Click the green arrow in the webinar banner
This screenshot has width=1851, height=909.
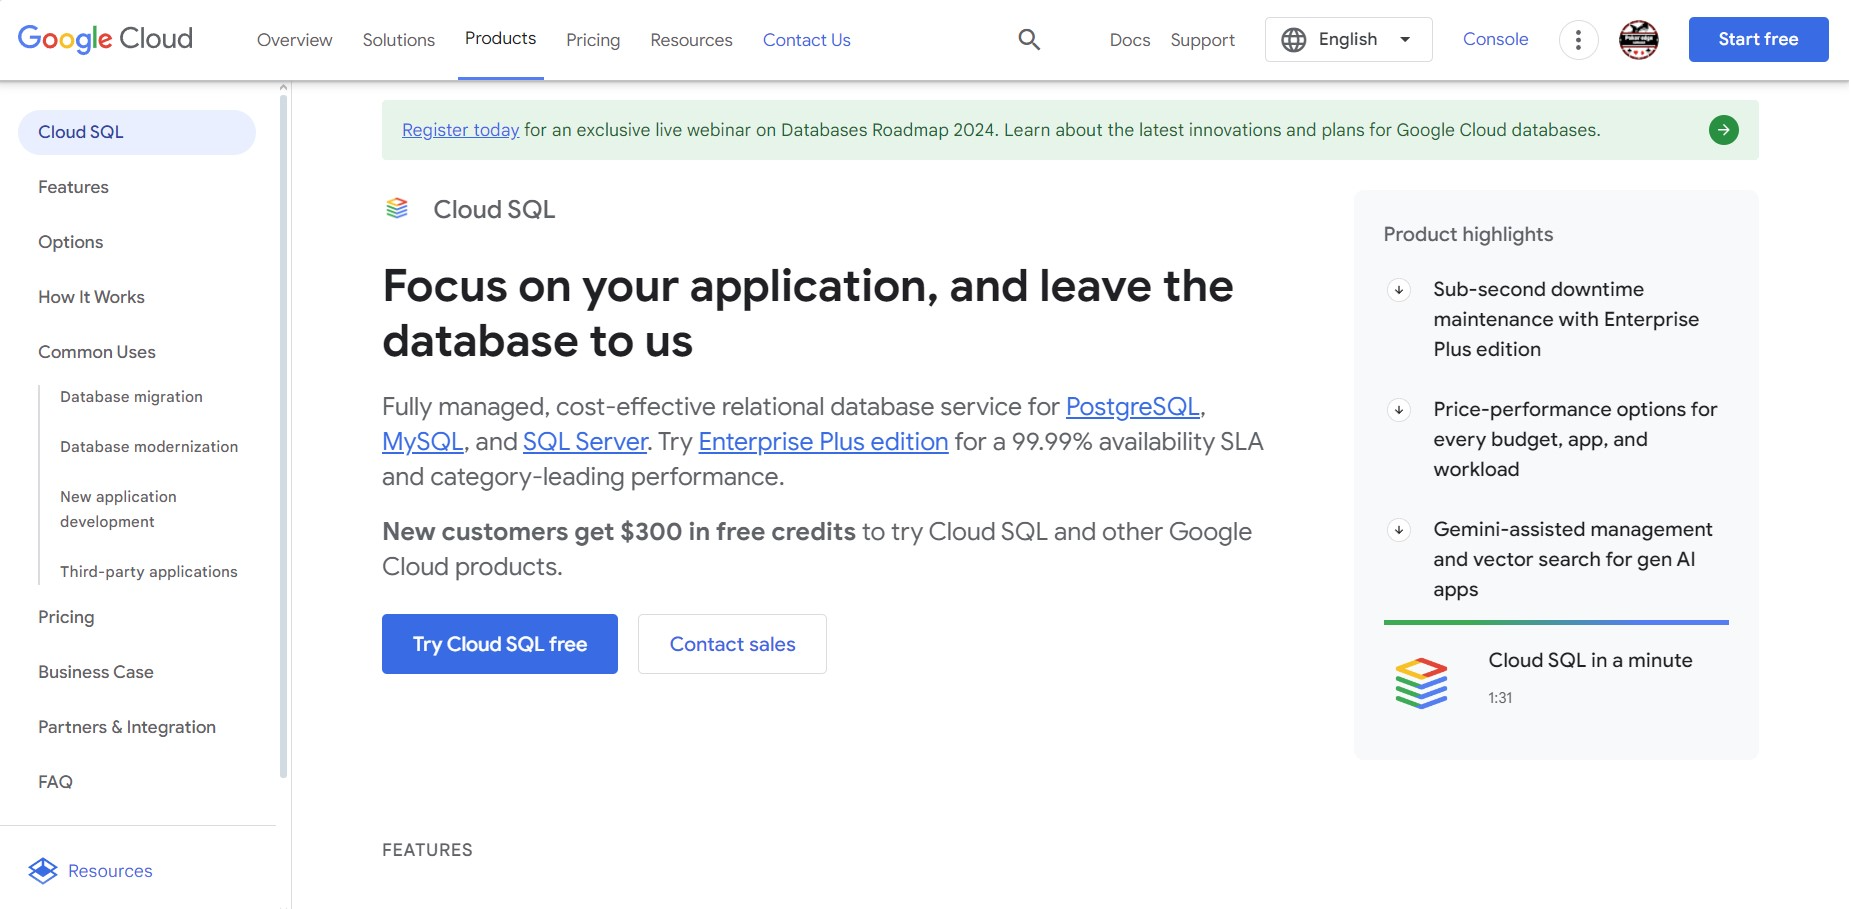(x=1723, y=130)
